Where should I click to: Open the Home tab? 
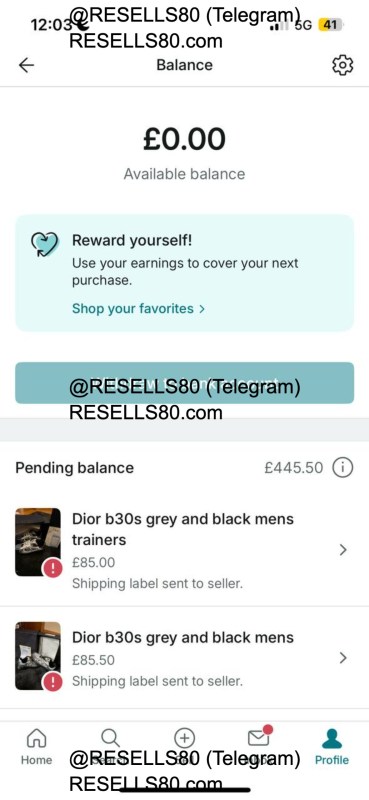[x=36, y=747]
